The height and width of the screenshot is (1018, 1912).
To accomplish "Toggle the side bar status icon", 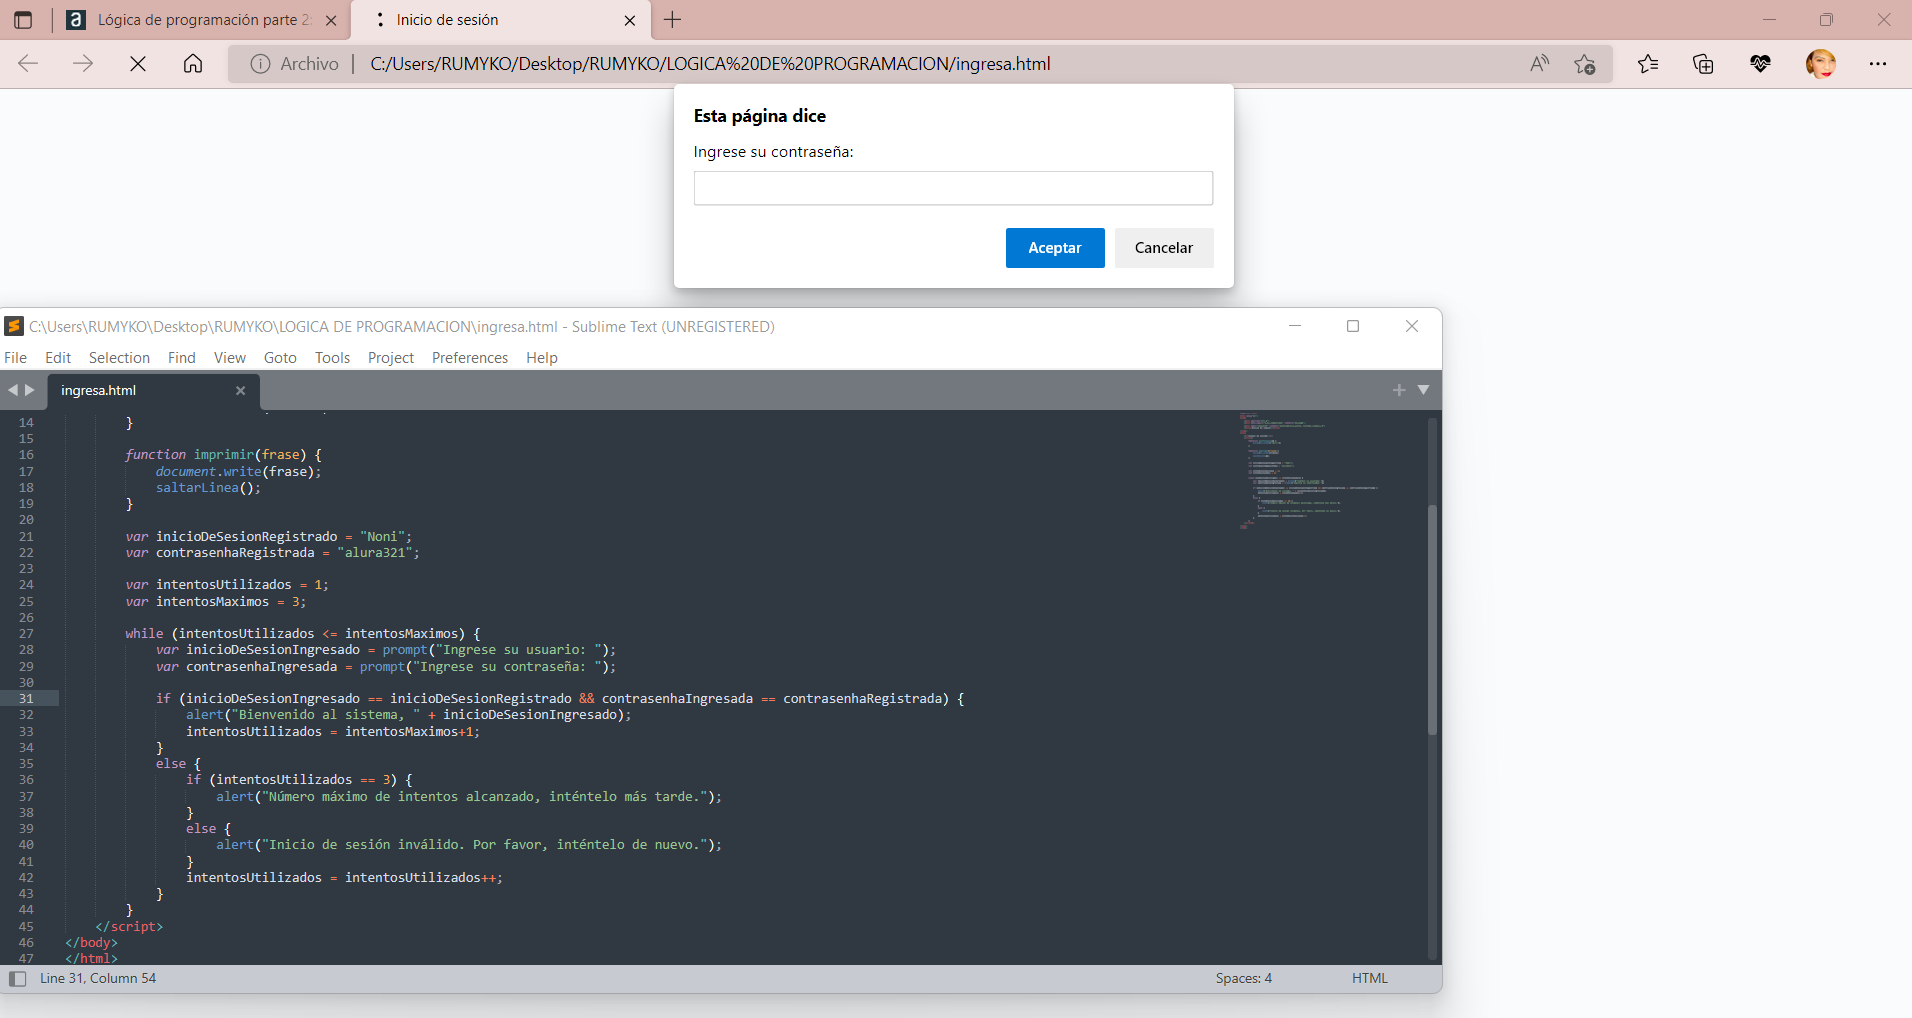I will coord(17,979).
